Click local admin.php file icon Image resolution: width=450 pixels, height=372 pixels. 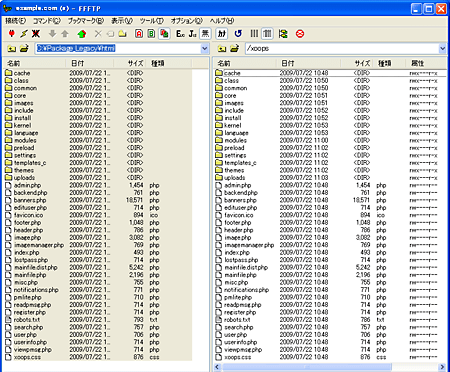pos(9,185)
